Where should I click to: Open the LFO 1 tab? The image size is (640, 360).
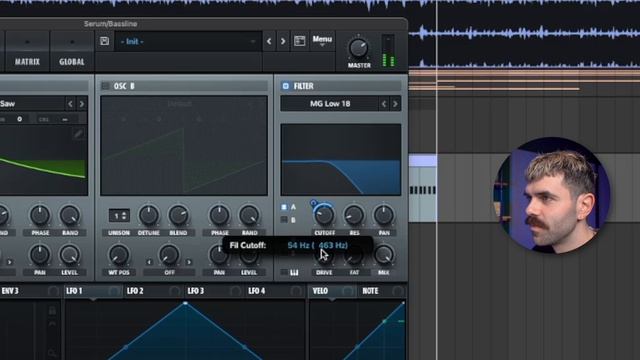pyautogui.click(x=74, y=291)
